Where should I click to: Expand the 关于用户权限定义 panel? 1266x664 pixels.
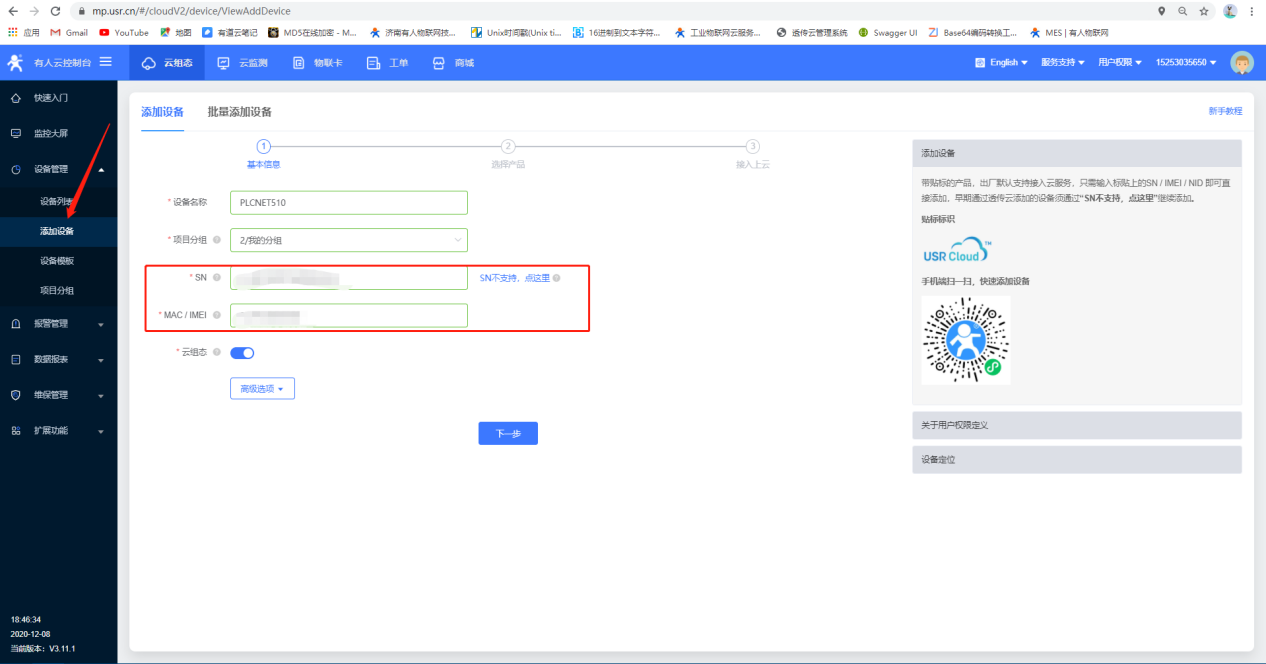(x=1076, y=425)
